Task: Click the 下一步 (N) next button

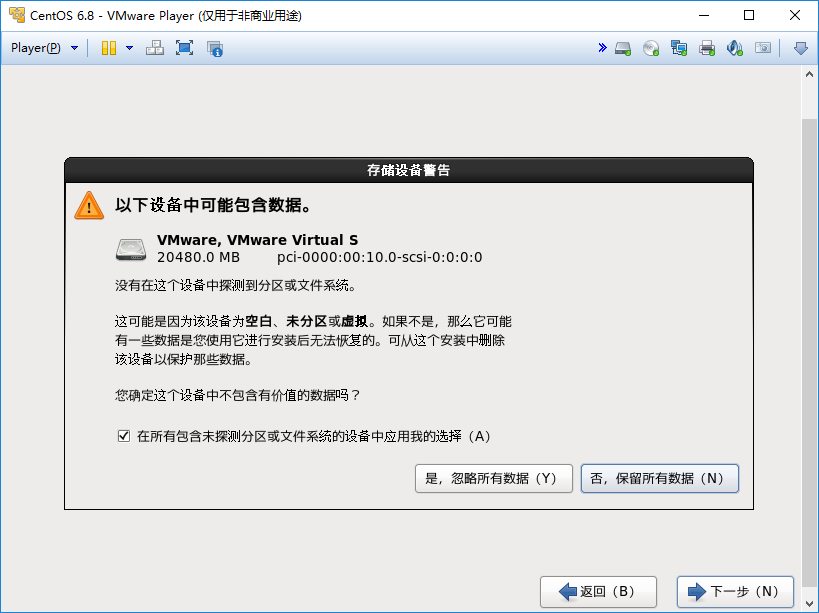Action: 735,592
